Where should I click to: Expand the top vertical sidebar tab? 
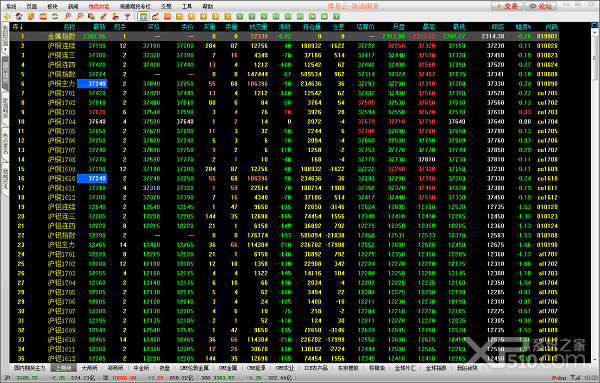(5, 38)
